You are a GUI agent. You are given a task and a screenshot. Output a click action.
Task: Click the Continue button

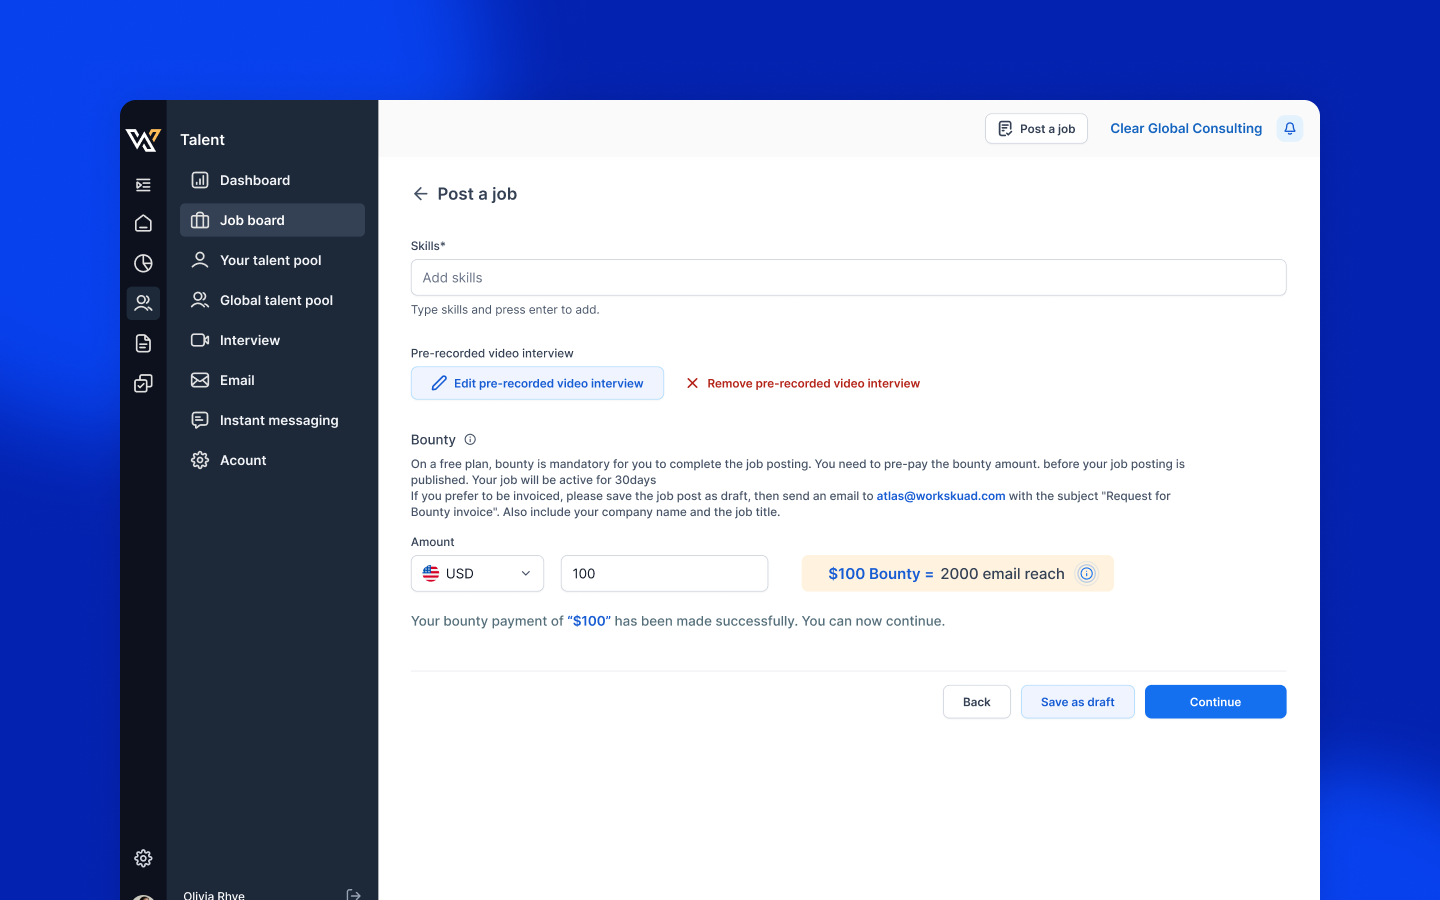(1215, 702)
